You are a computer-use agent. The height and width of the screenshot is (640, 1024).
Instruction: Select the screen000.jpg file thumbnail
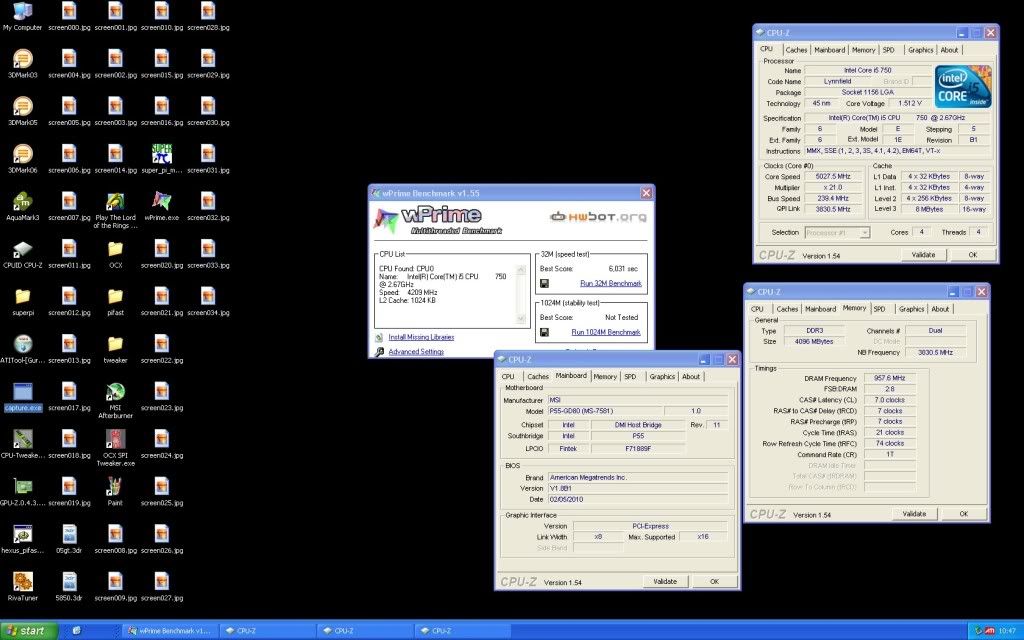tap(68, 12)
